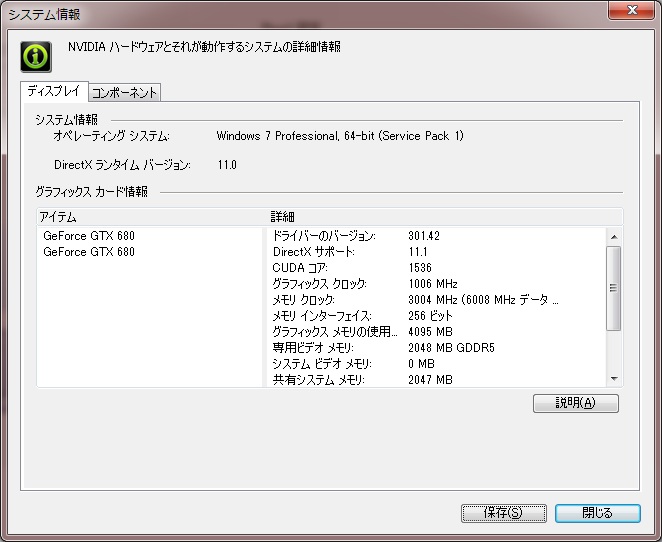The width and height of the screenshot is (662, 542).
Task: Click the 256 ビット memory interface value
Action: coord(430,316)
